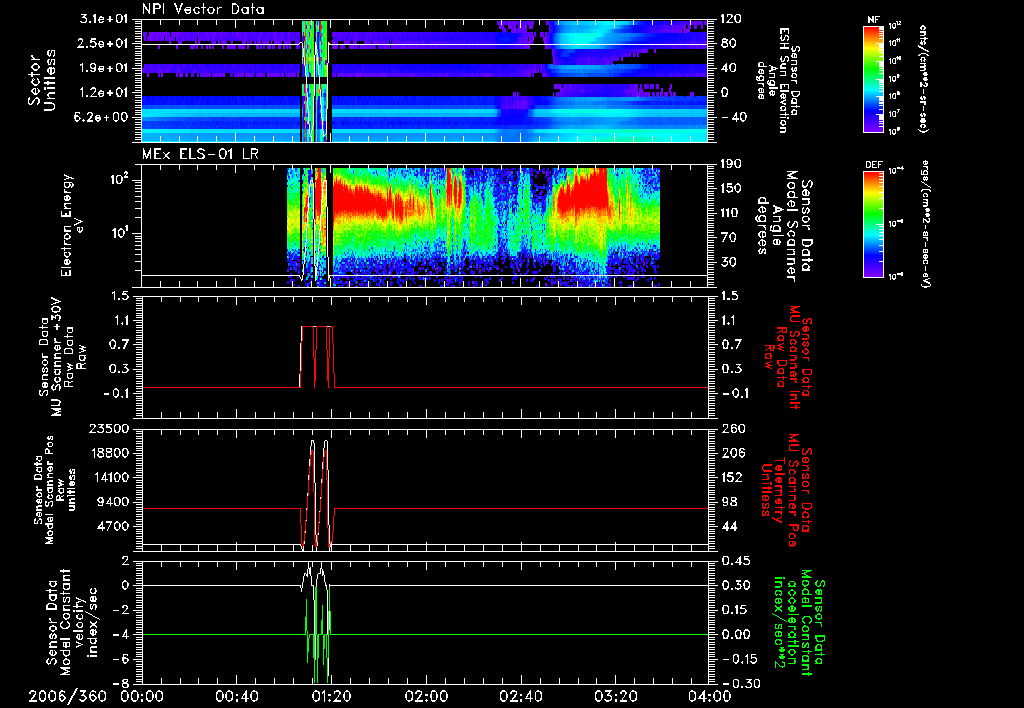Click the NF flux color bar
This screenshot has height=708, width=1024.
point(874,78)
